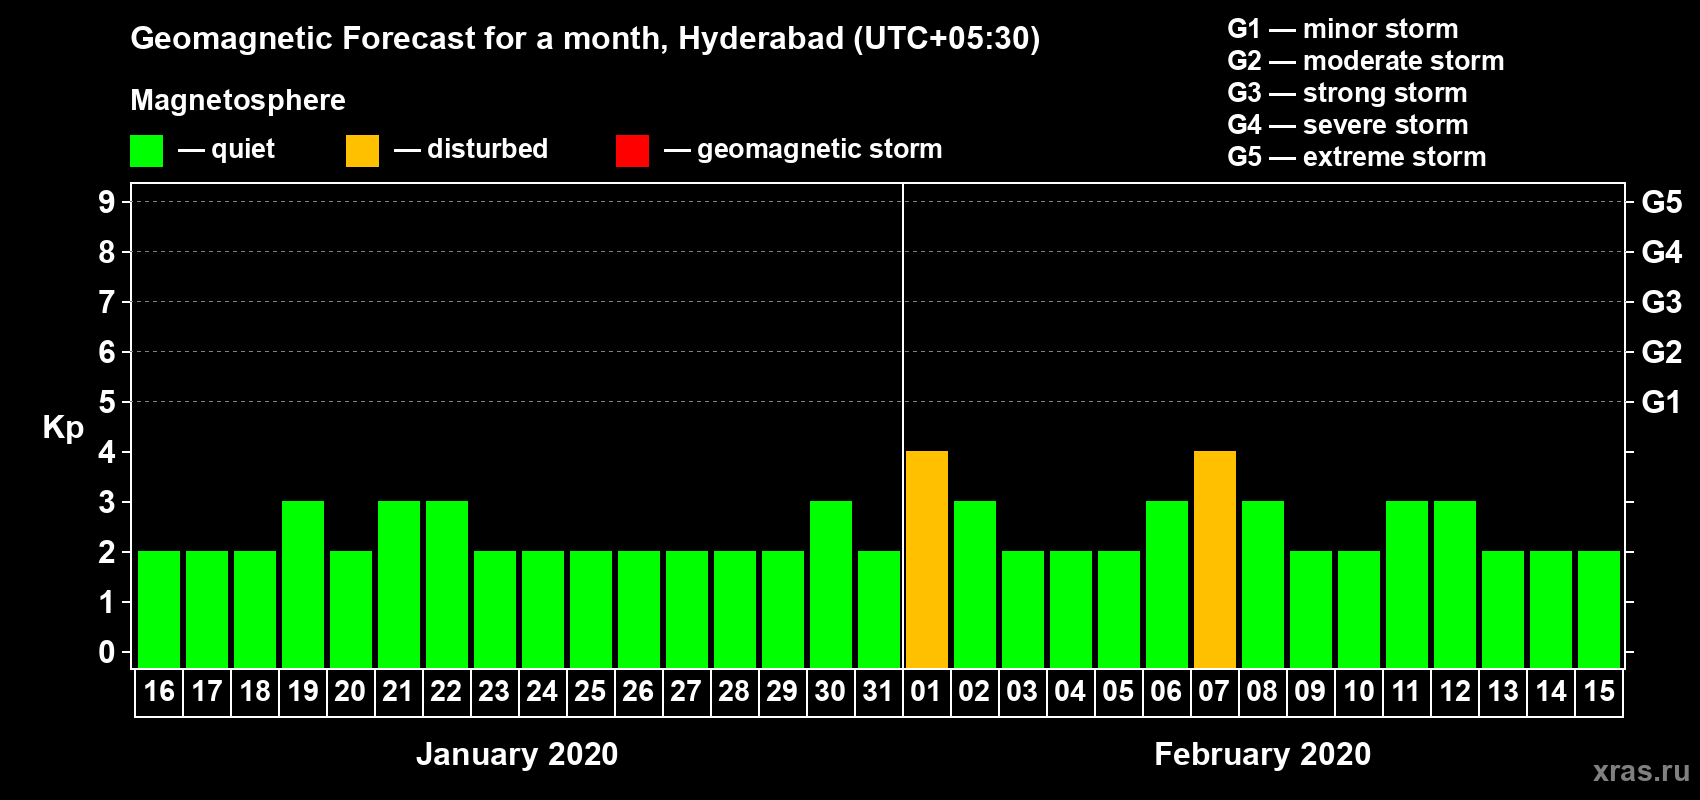The height and width of the screenshot is (800, 1700).
Task: Click the Kp axis value 0
Action: pos(107,652)
